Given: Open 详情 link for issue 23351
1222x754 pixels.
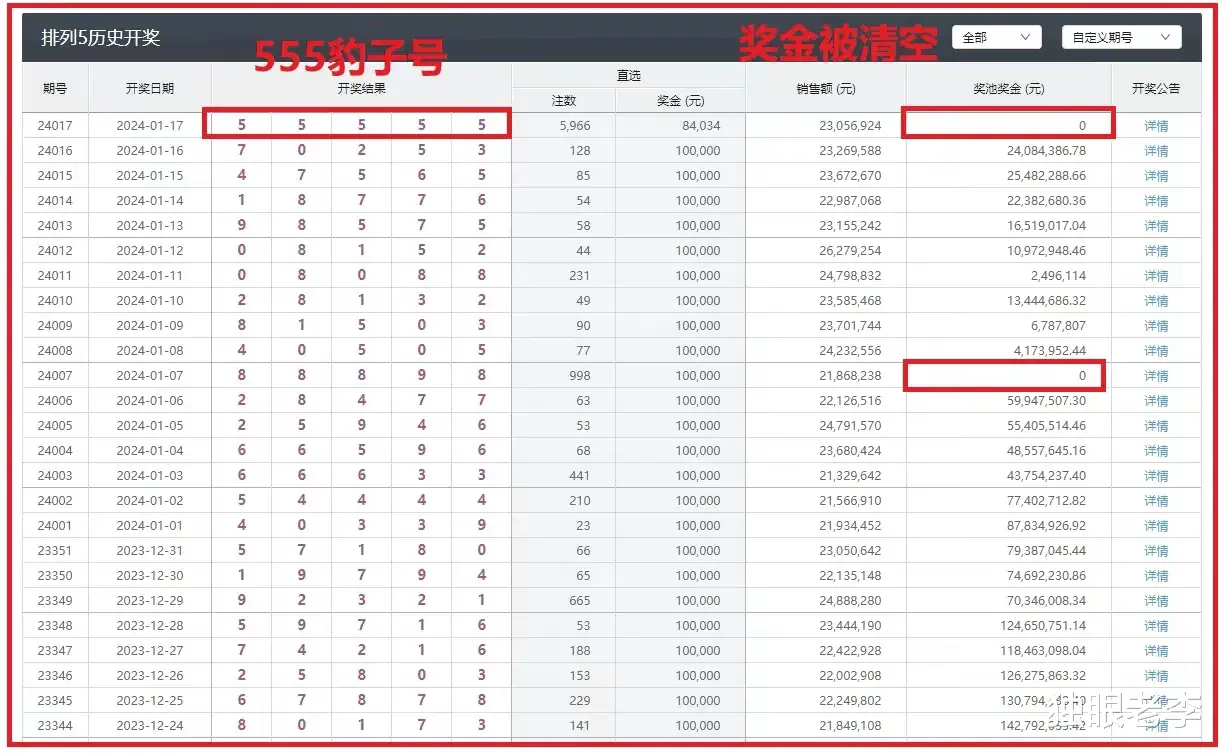Looking at the screenshot, I should (x=1156, y=551).
